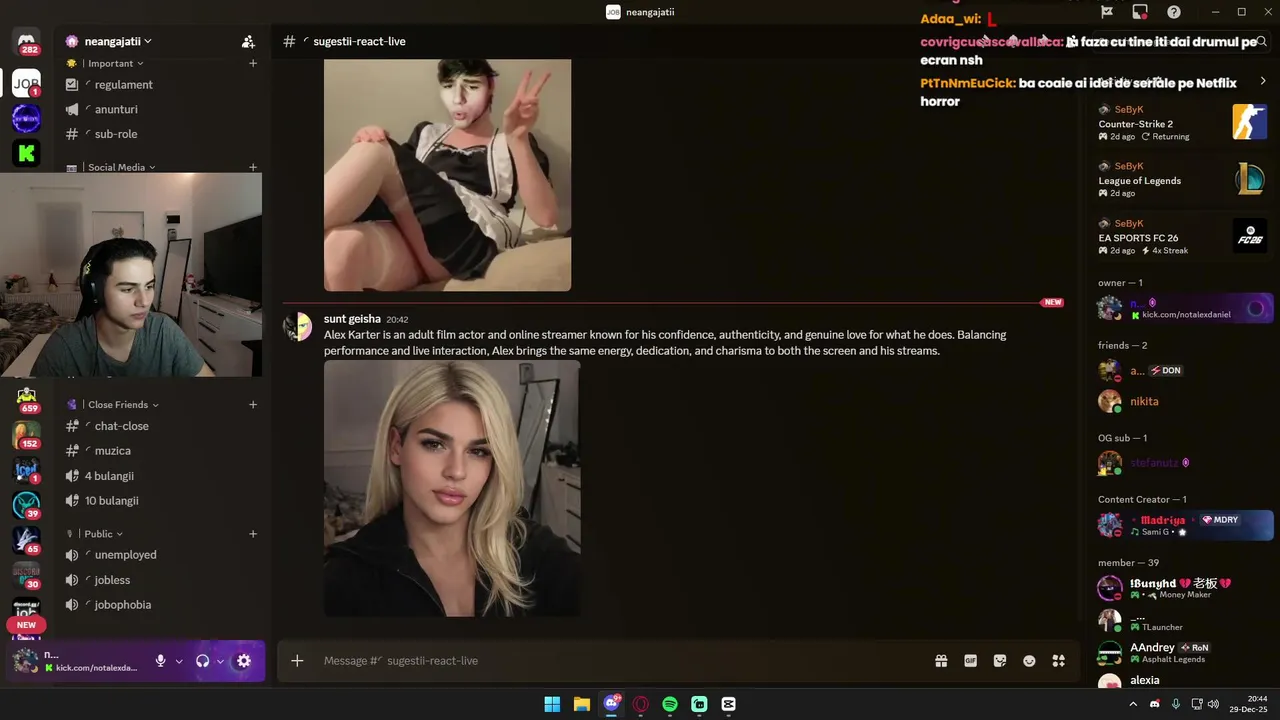The image size is (1280, 720).
Task: Open the blonde selfie image attachment
Action: coord(452,489)
